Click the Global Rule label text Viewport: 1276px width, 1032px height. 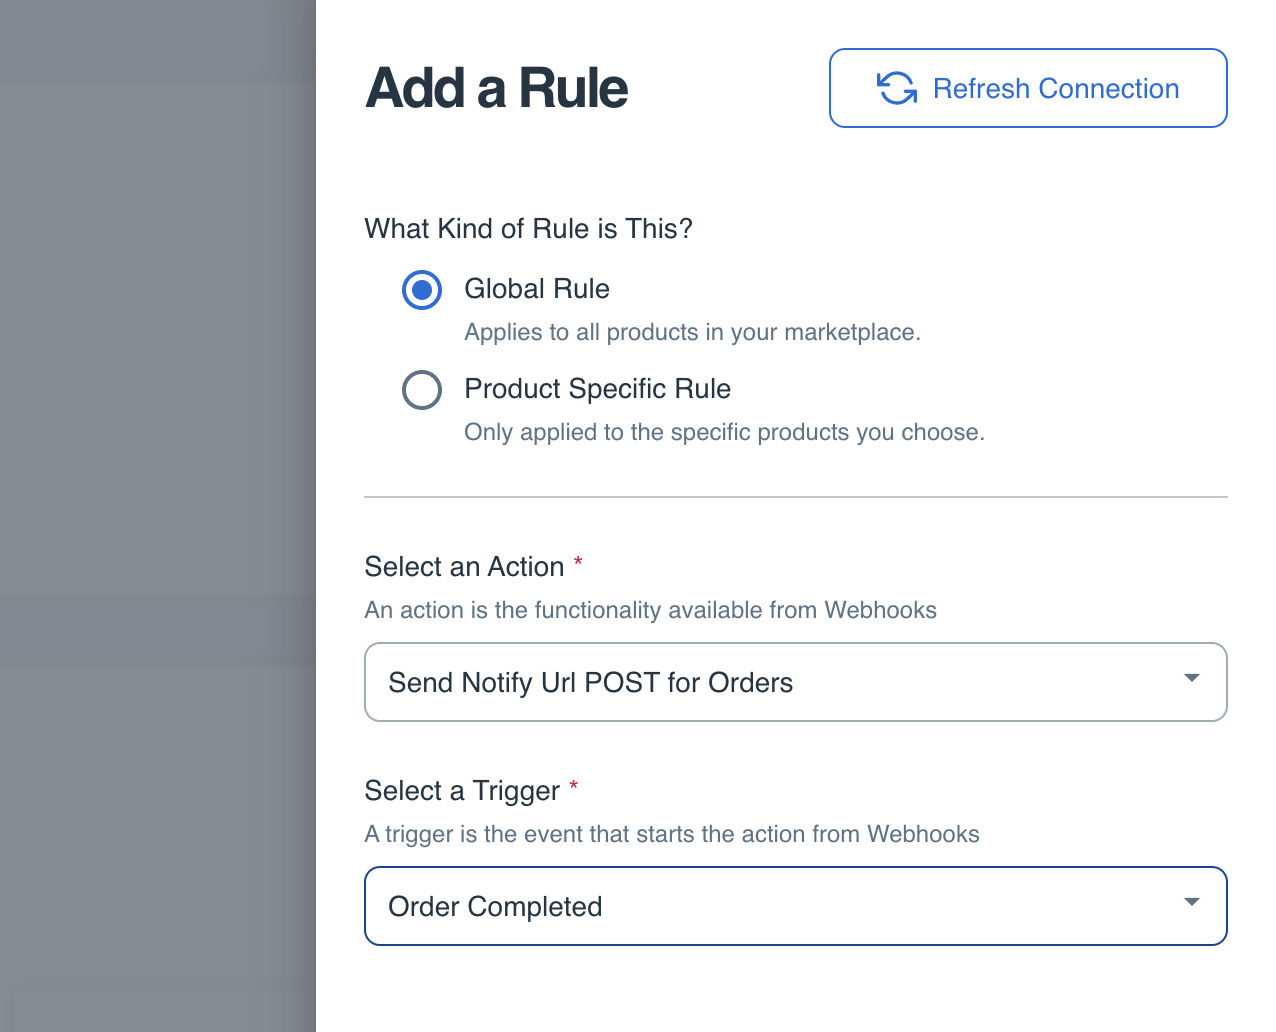coord(537,289)
